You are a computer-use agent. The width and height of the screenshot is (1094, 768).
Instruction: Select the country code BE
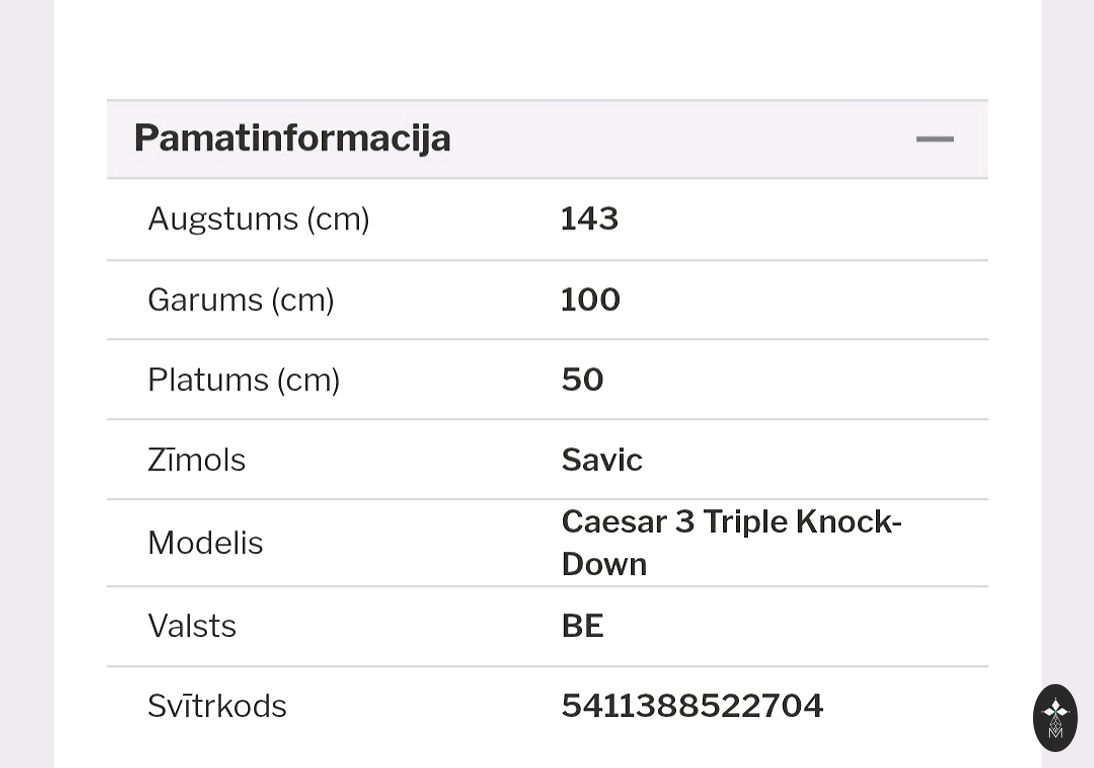tap(582, 626)
